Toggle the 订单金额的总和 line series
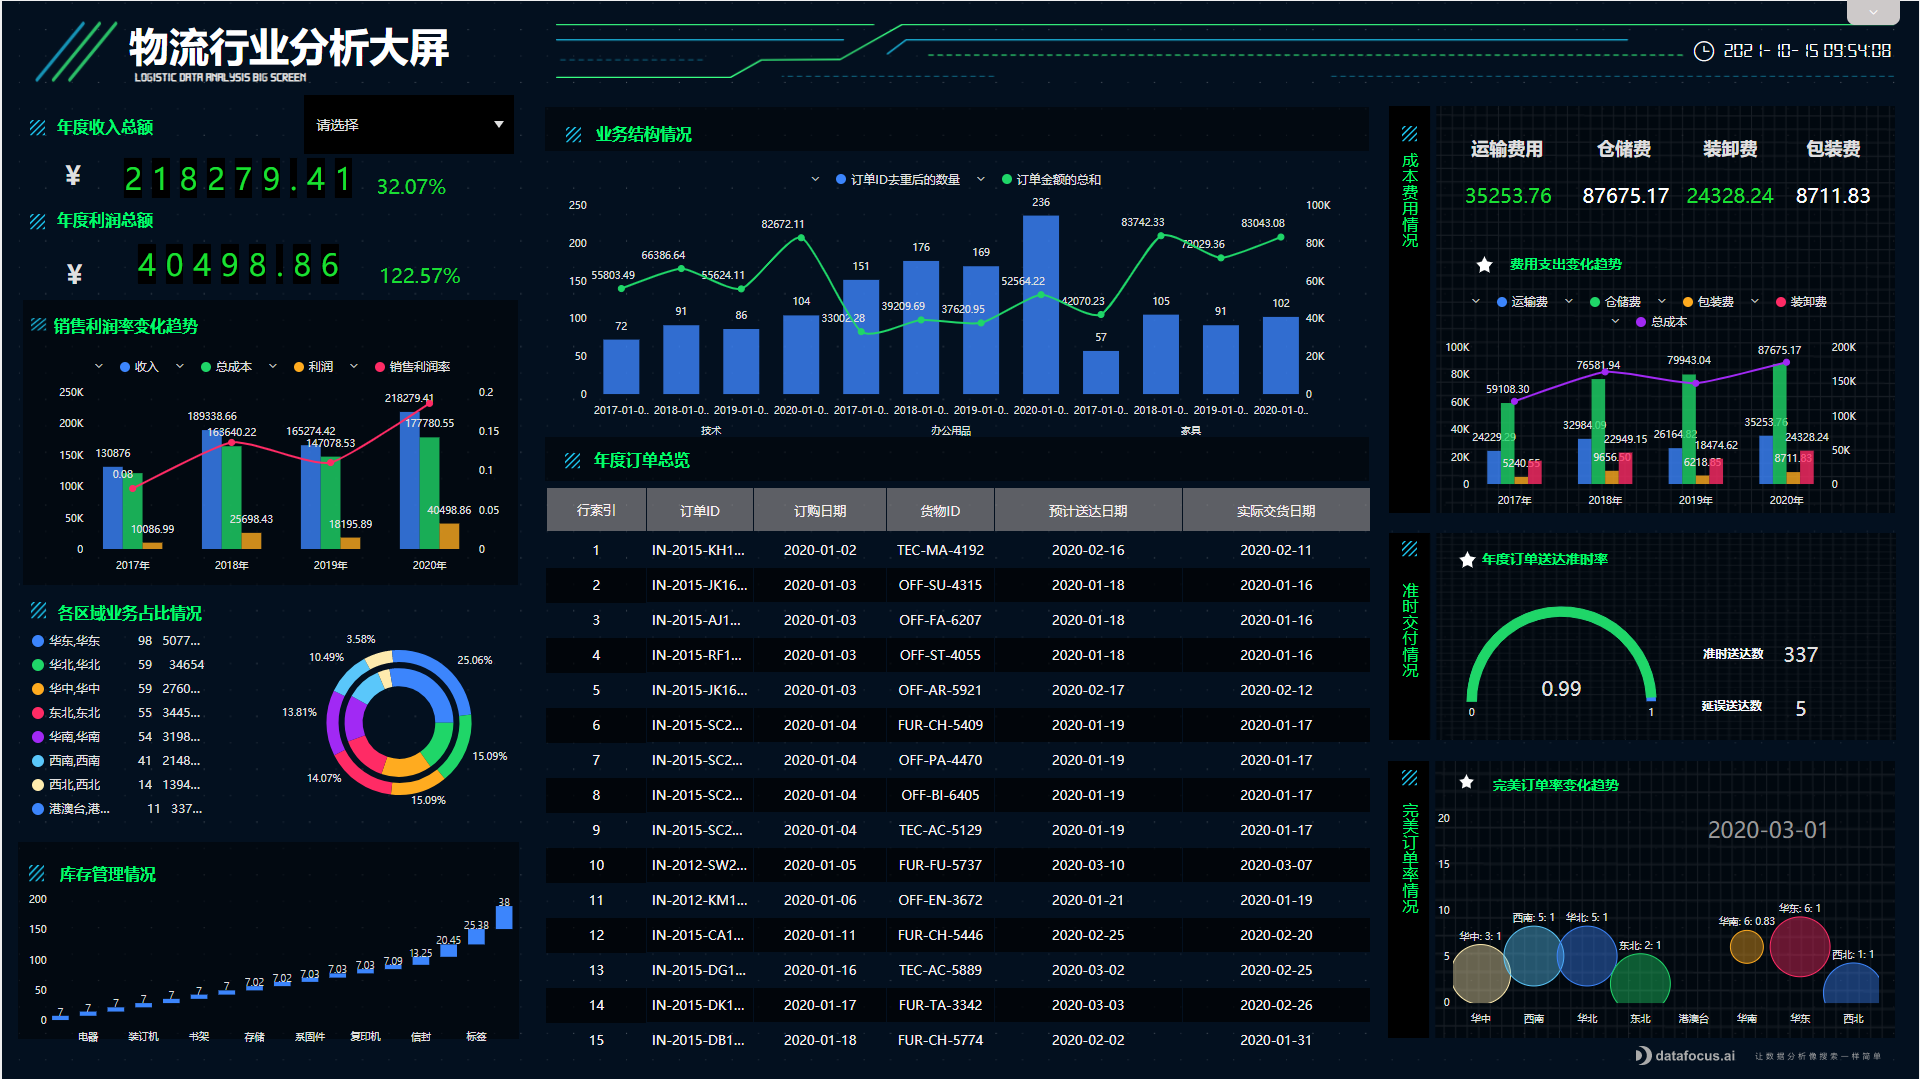The width and height of the screenshot is (1920, 1079). click(1051, 180)
